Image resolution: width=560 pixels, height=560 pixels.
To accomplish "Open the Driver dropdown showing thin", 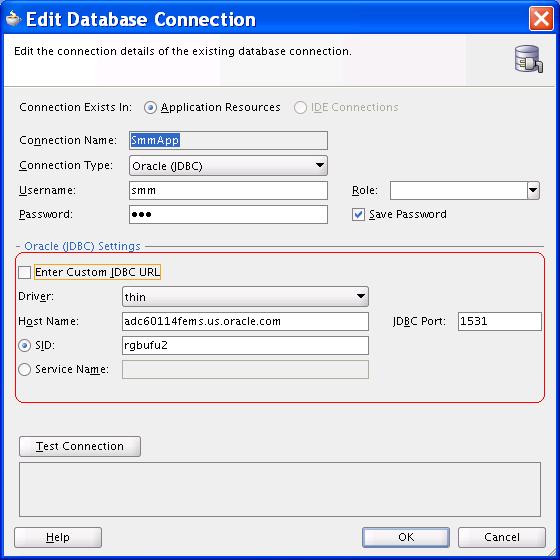I will pos(245,296).
